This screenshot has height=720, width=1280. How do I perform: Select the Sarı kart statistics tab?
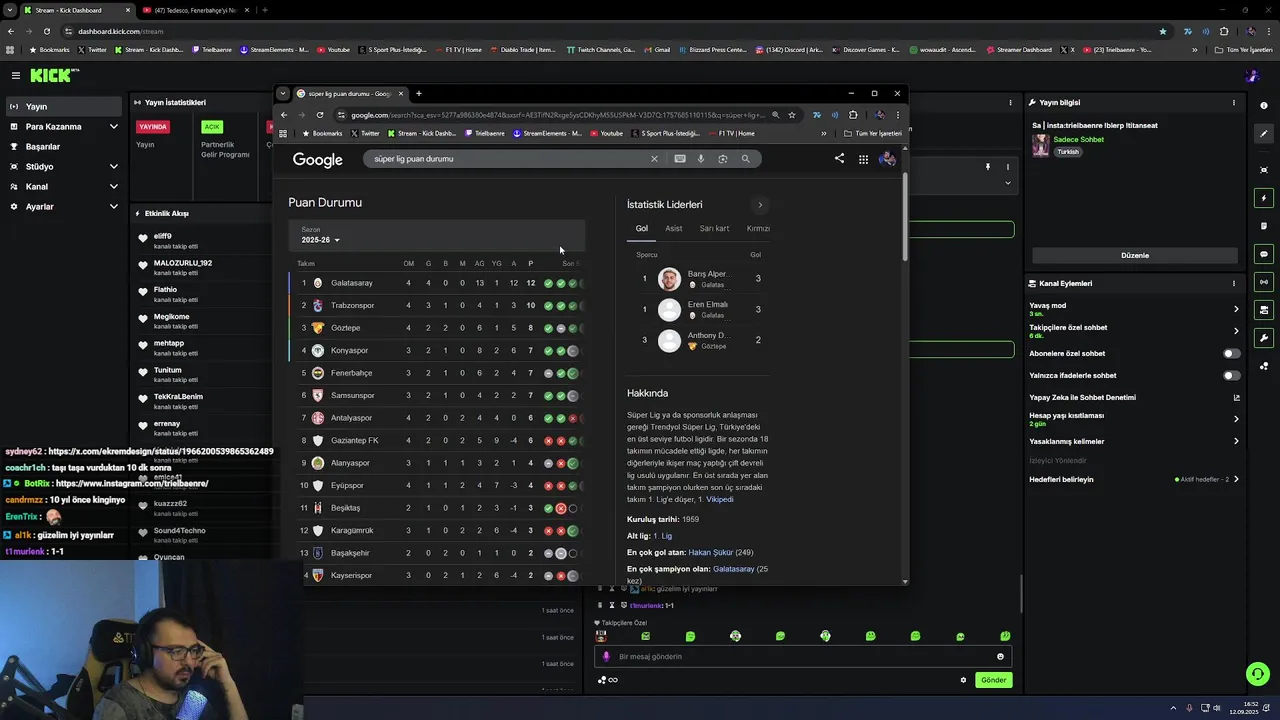[714, 229]
